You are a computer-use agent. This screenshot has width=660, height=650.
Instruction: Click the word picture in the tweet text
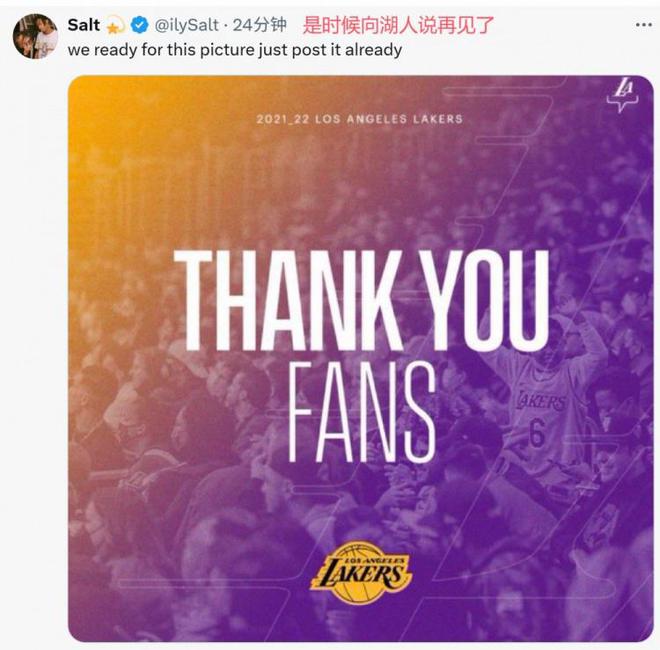point(226,50)
